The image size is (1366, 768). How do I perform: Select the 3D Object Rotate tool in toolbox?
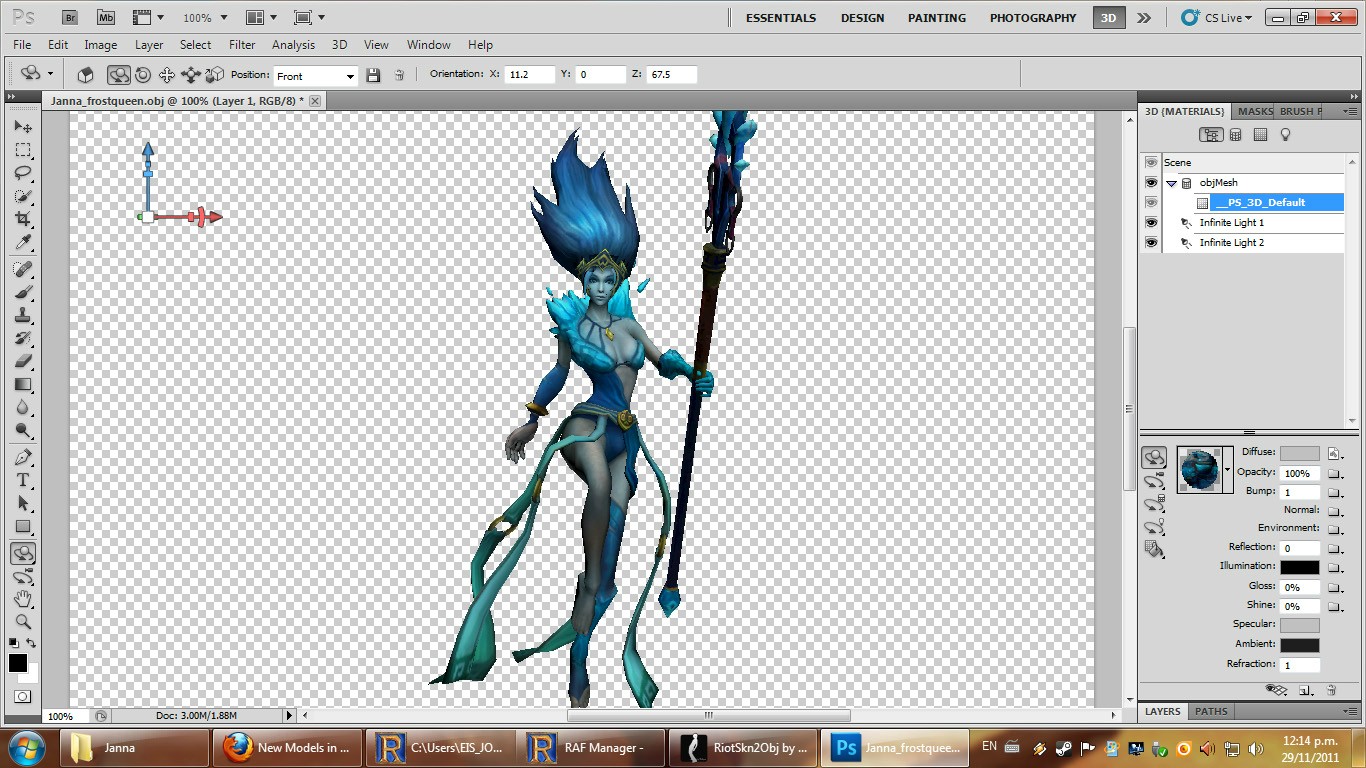(23, 553)
